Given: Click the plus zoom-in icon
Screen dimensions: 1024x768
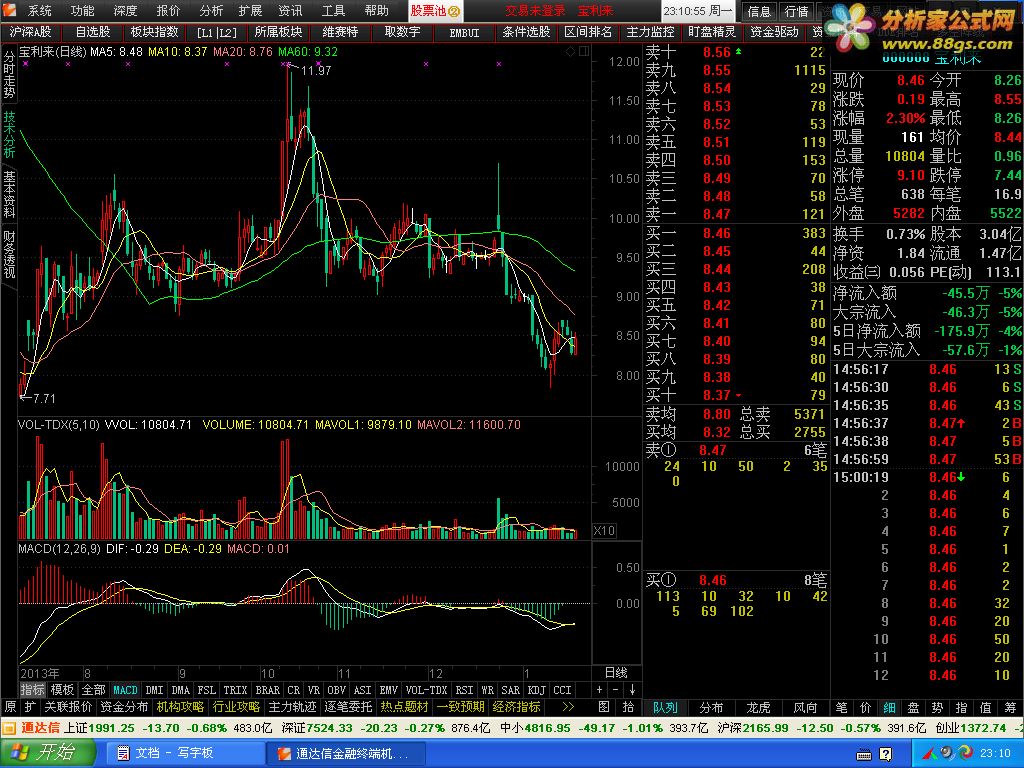Looking at the screenshot, I should pyautogui.click(x=600, y=690).
